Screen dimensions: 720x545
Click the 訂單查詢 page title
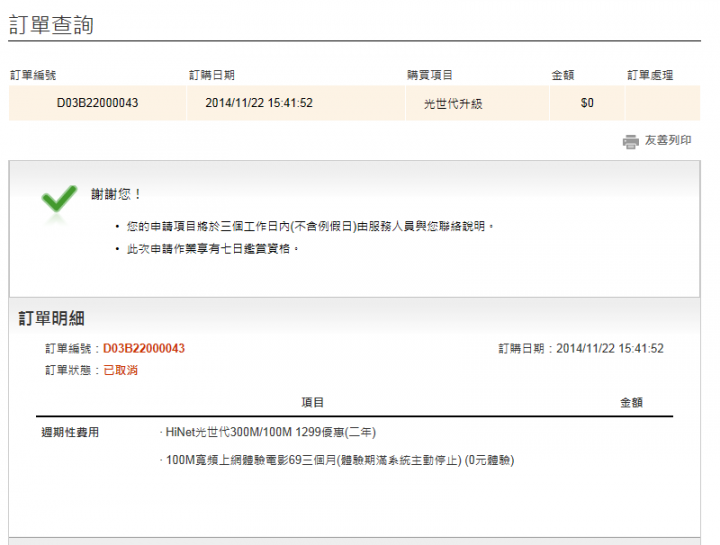51,25
